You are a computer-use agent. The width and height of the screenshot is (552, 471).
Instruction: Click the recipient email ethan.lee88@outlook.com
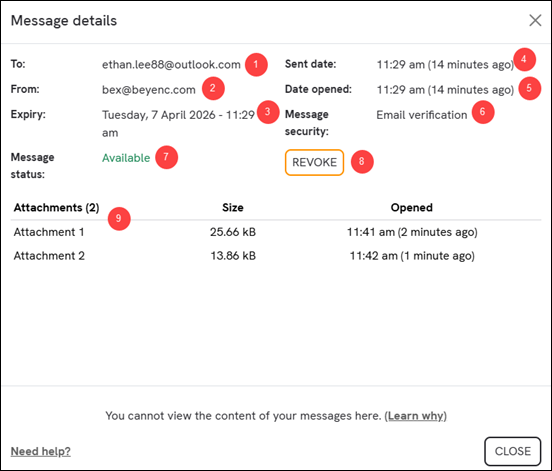(171, 64)
